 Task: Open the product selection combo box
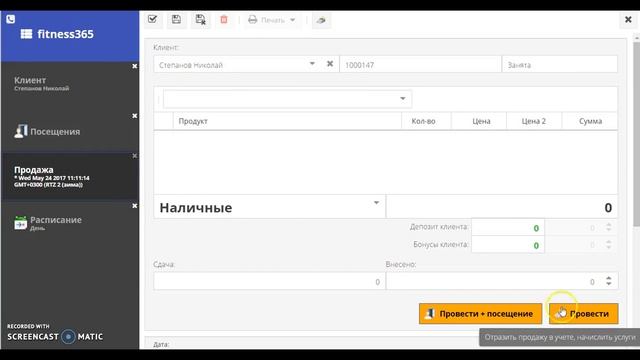(x=287, y=99)
